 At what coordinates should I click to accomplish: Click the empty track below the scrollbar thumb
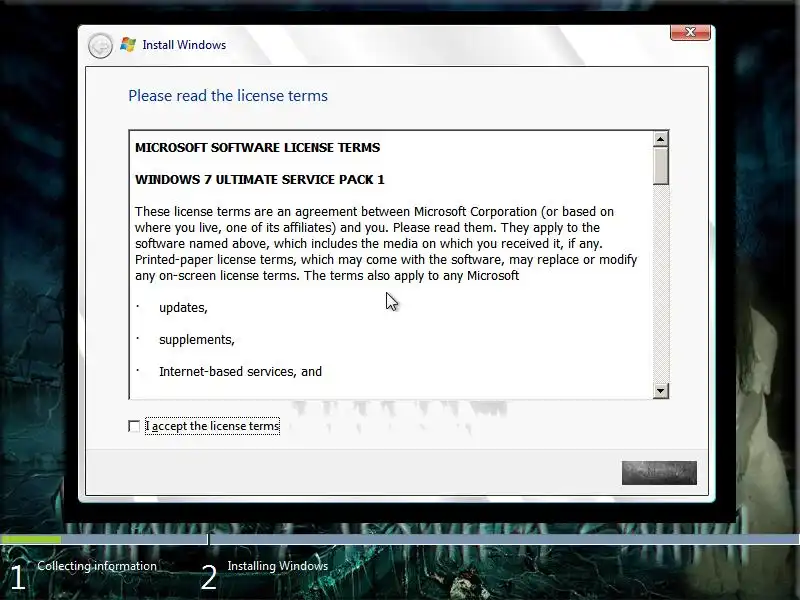(x=661, y=284)
